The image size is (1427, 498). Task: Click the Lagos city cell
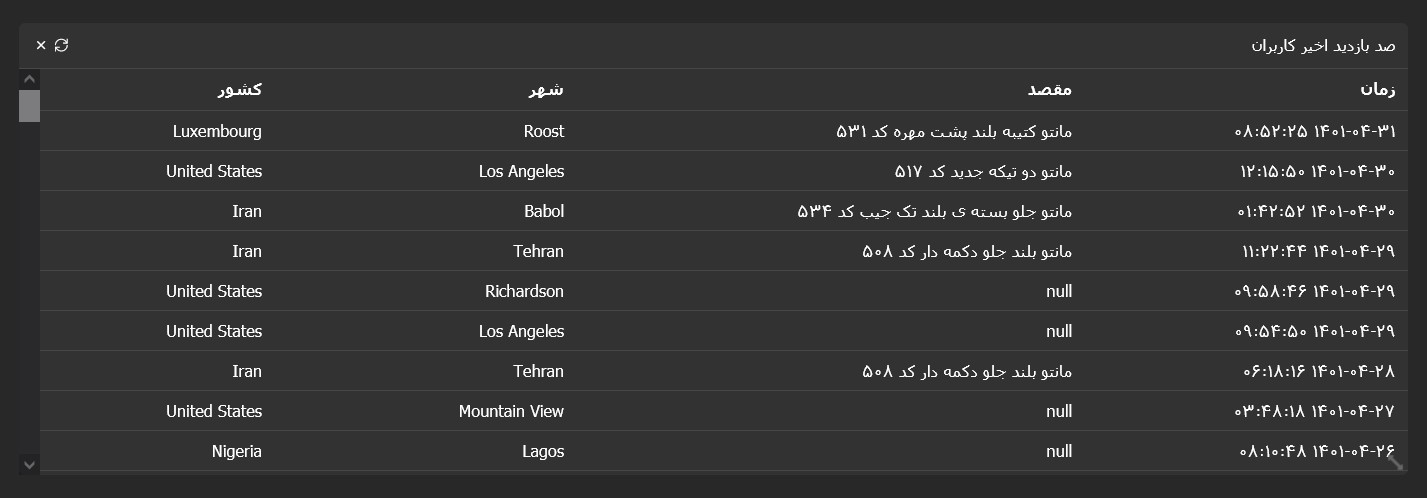click(543, 451)
